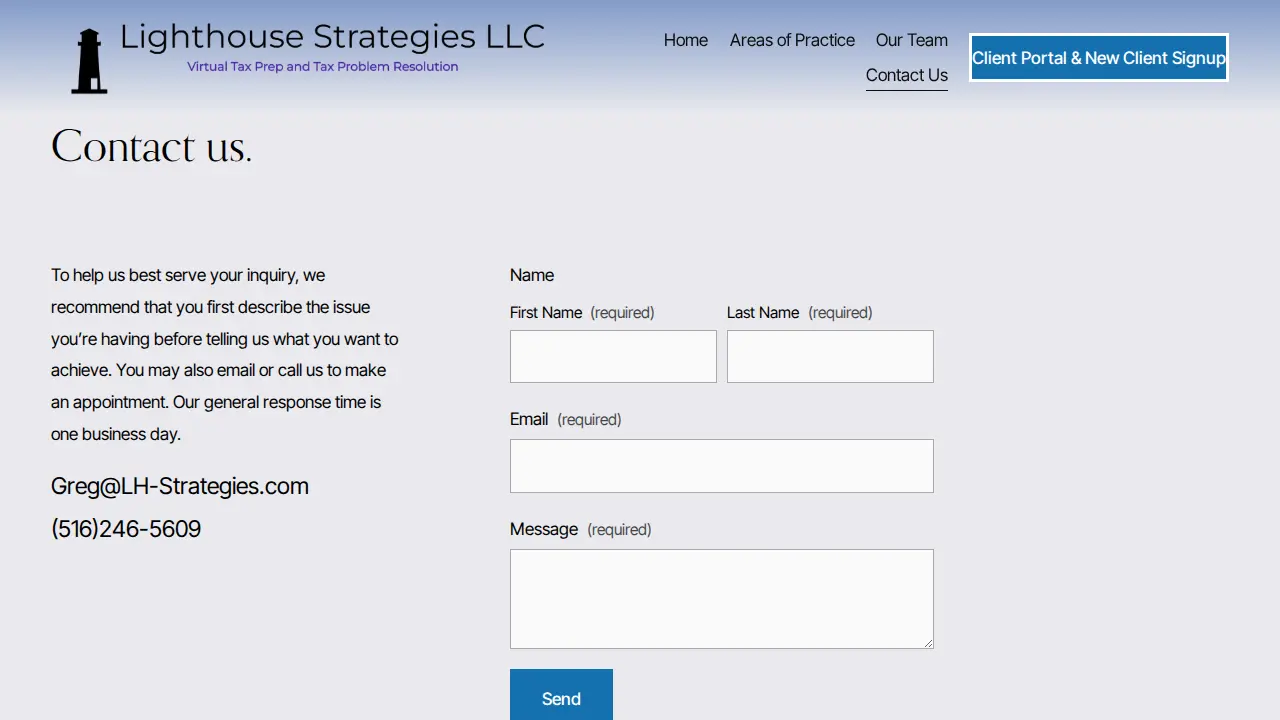
Task: Click the tagline Virtual Tax Prep and Tax Problem Resolution
Action: 322,67
